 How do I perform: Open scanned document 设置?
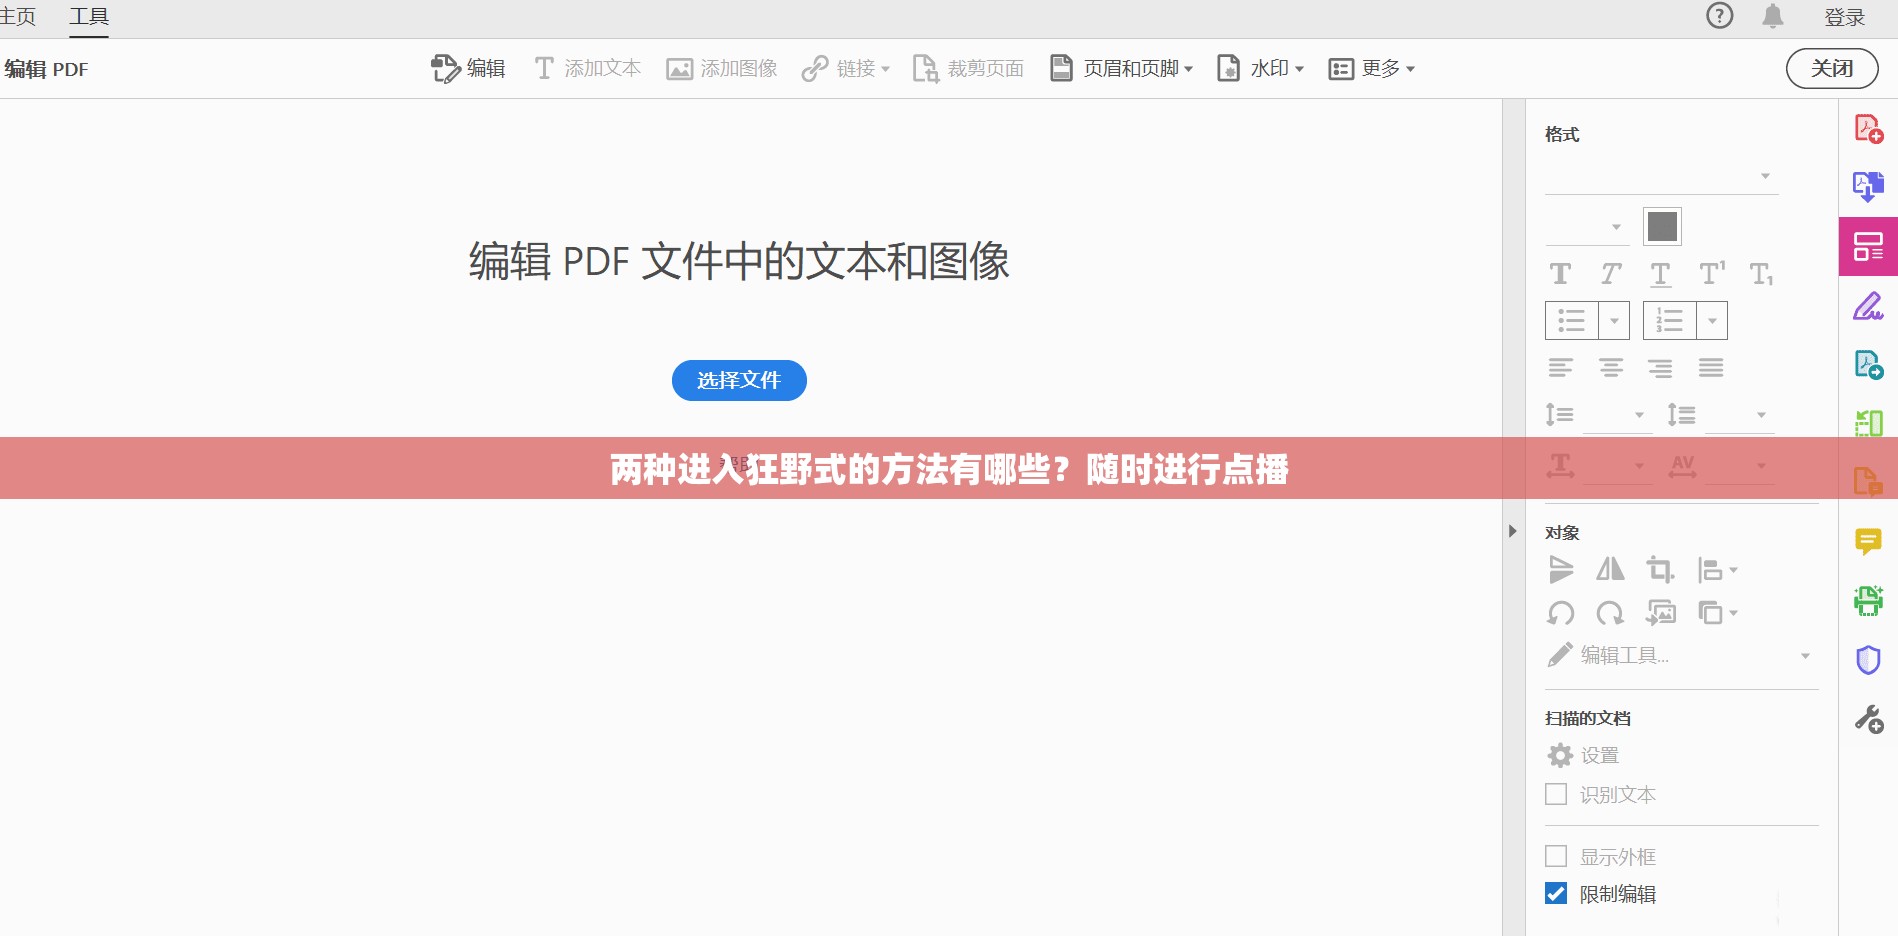(1583, 755)
